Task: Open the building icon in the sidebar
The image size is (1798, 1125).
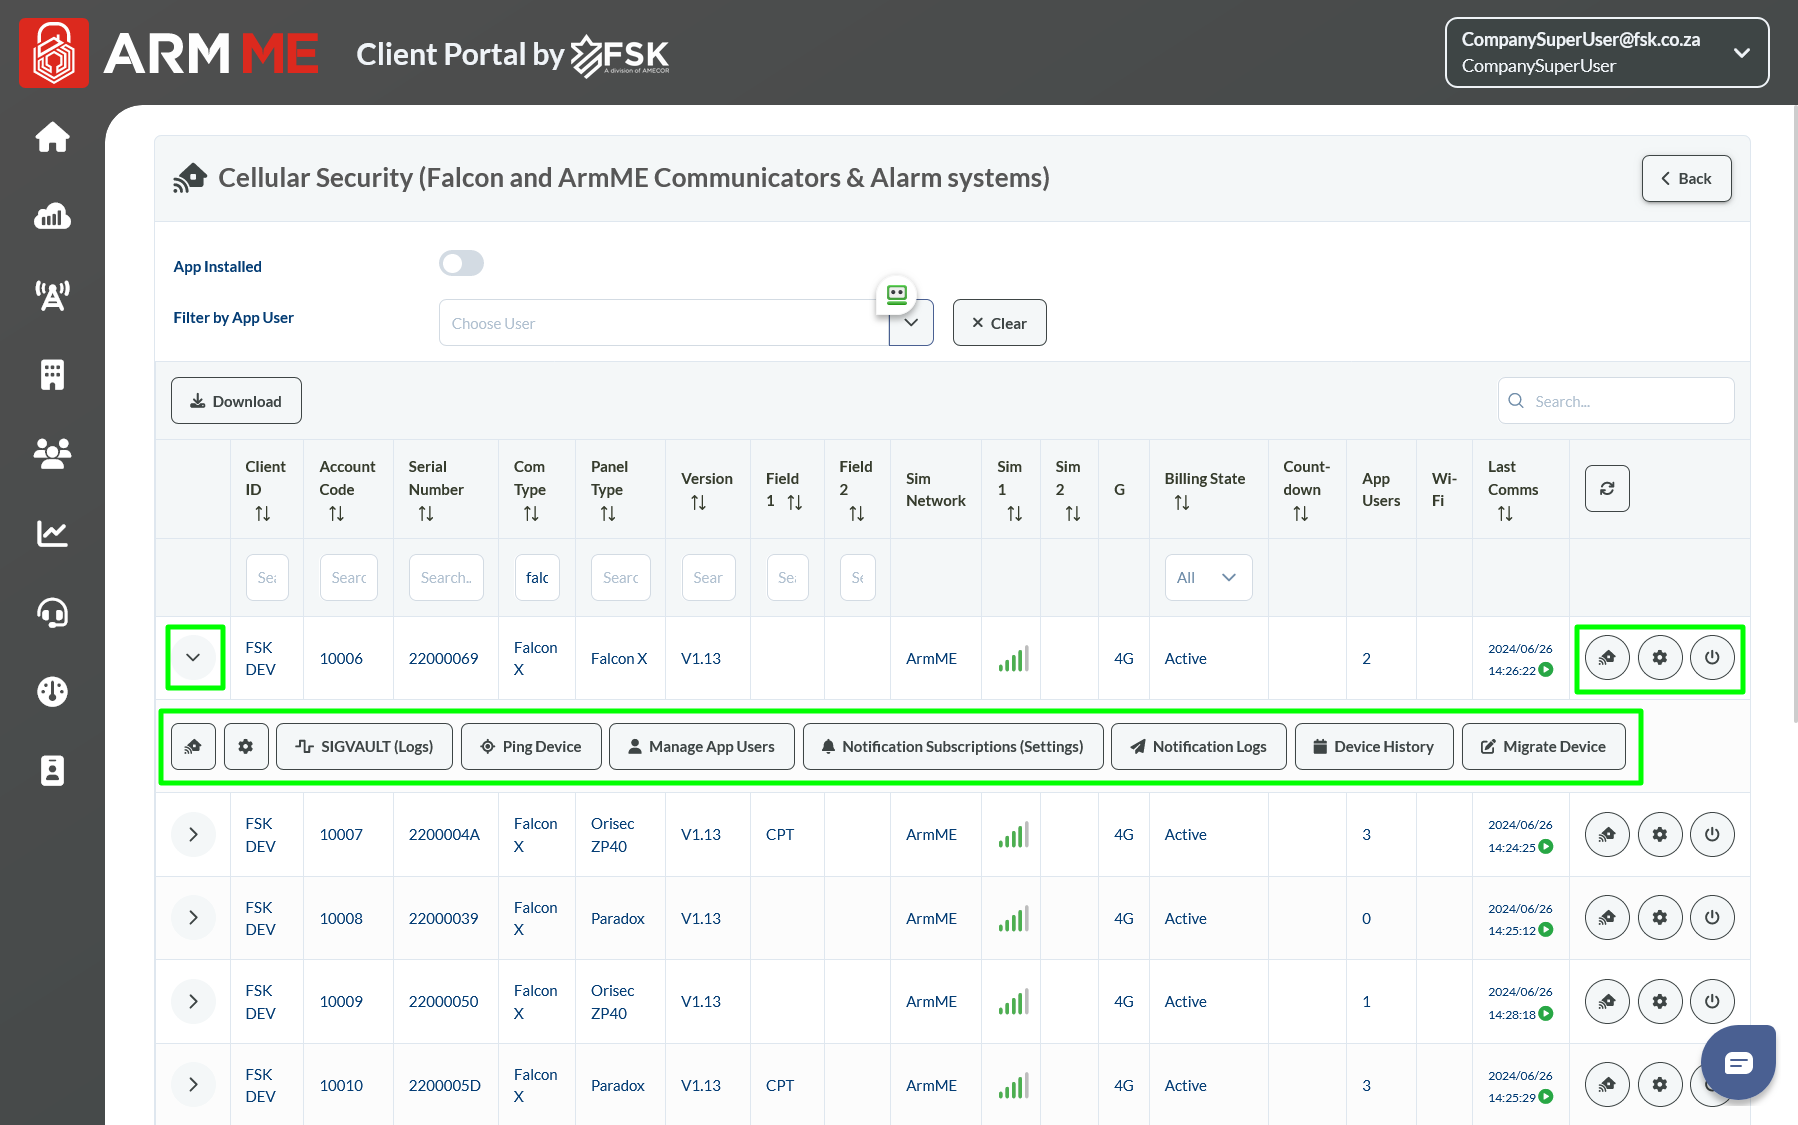Action: click(52, 374)
